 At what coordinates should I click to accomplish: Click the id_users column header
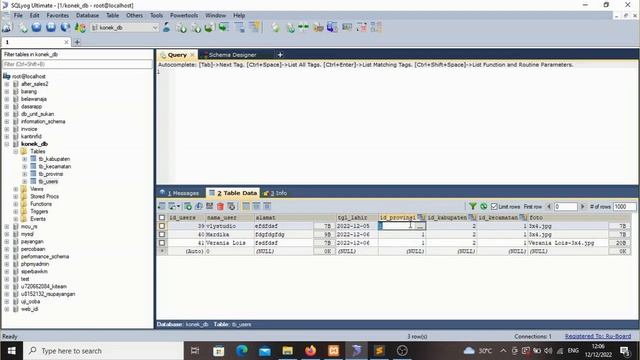(187, 218)
